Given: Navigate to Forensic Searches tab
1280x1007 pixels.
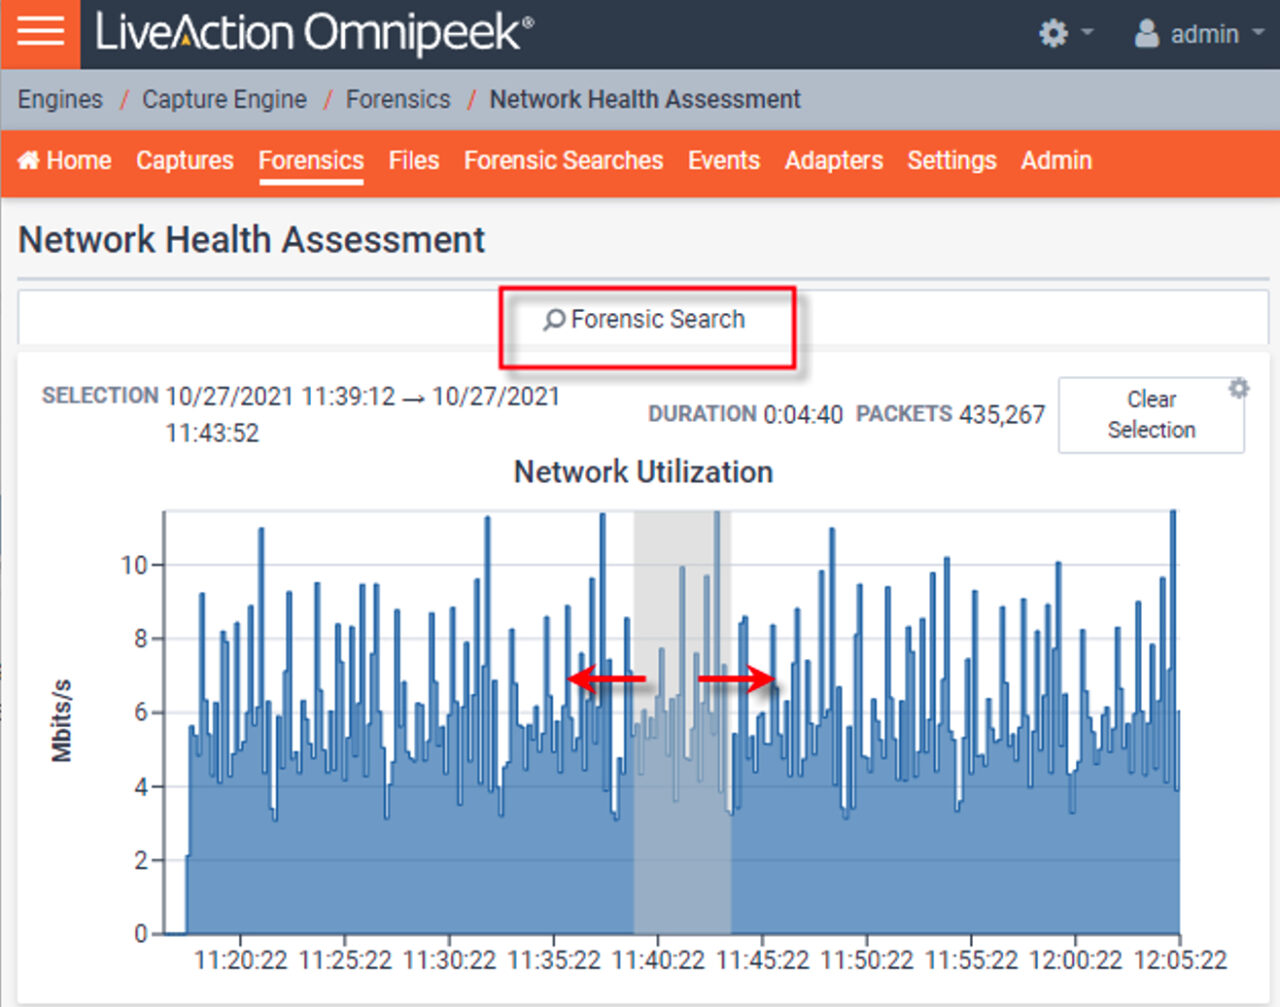Looking at the screenshot, I should click(563, 160).
